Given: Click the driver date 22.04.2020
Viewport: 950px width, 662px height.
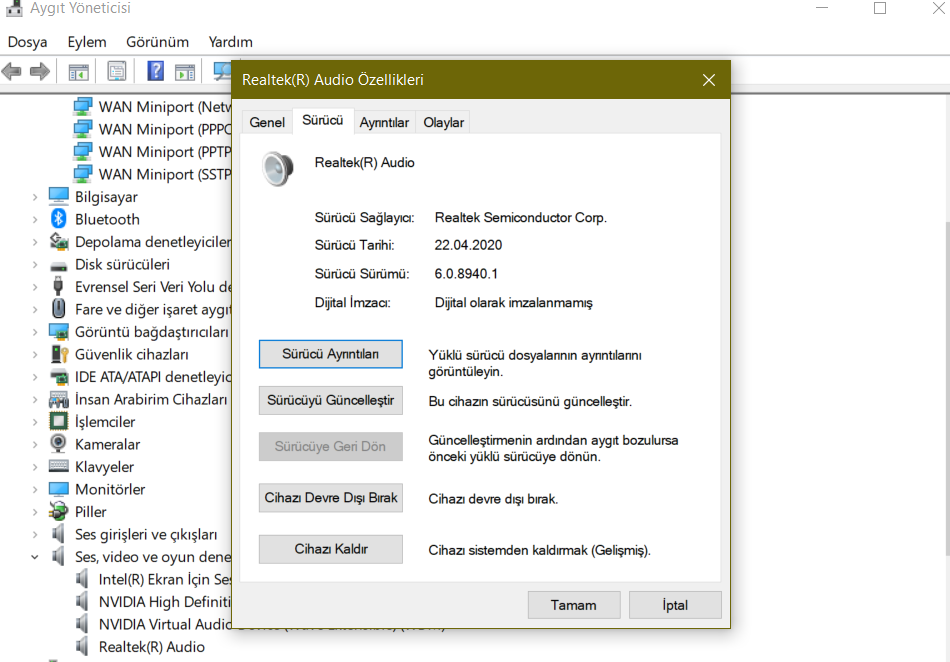Looking at the screenshot, I should pyautogui.click(x=468, y=245).
